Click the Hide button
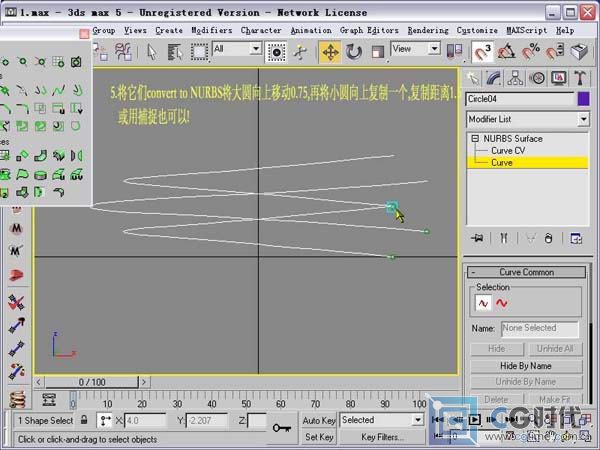Screen dimensions: 600x450 (497, 349)
